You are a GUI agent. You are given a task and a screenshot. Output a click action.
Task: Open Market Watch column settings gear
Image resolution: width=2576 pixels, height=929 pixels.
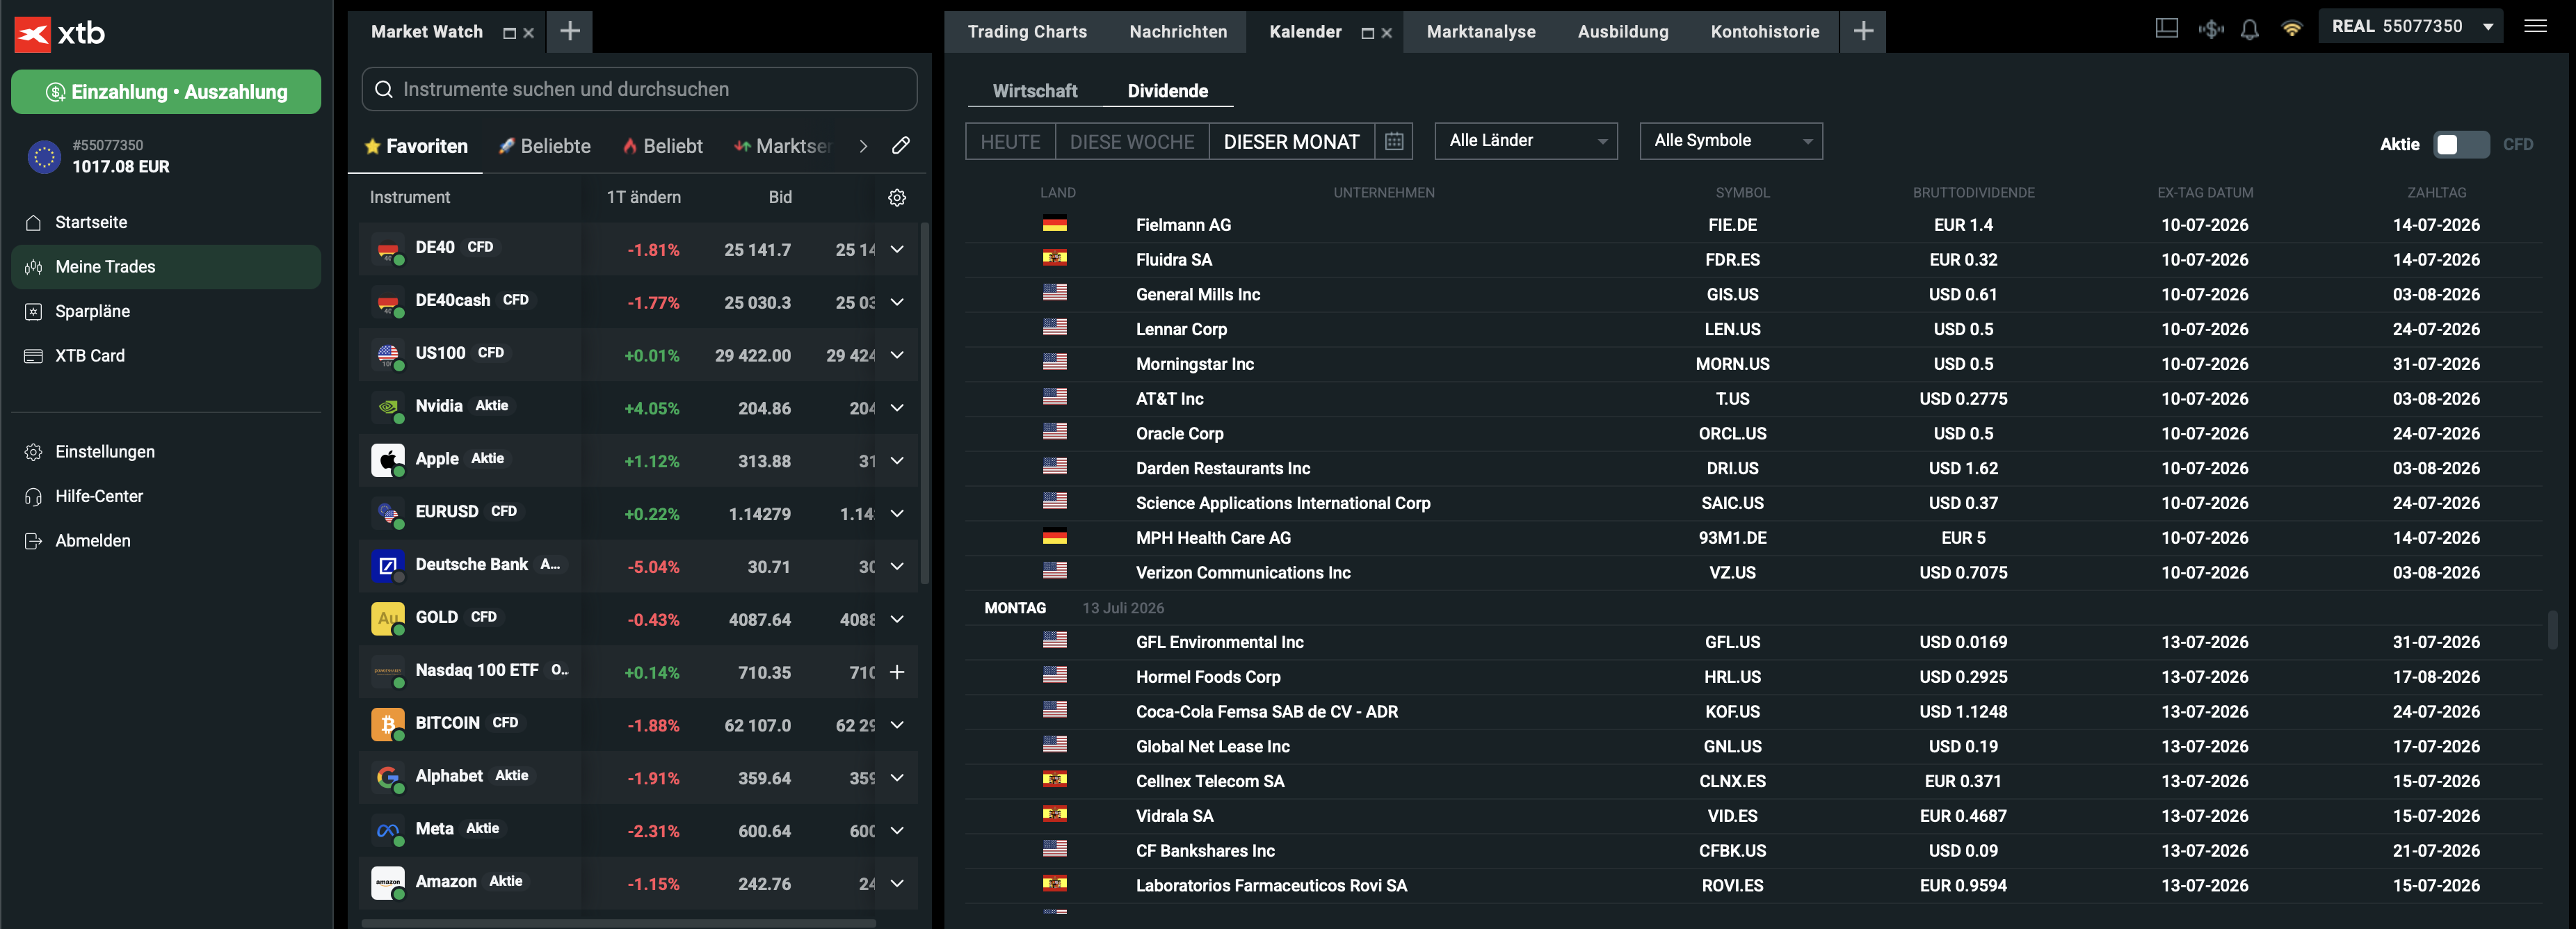(897, 198)
